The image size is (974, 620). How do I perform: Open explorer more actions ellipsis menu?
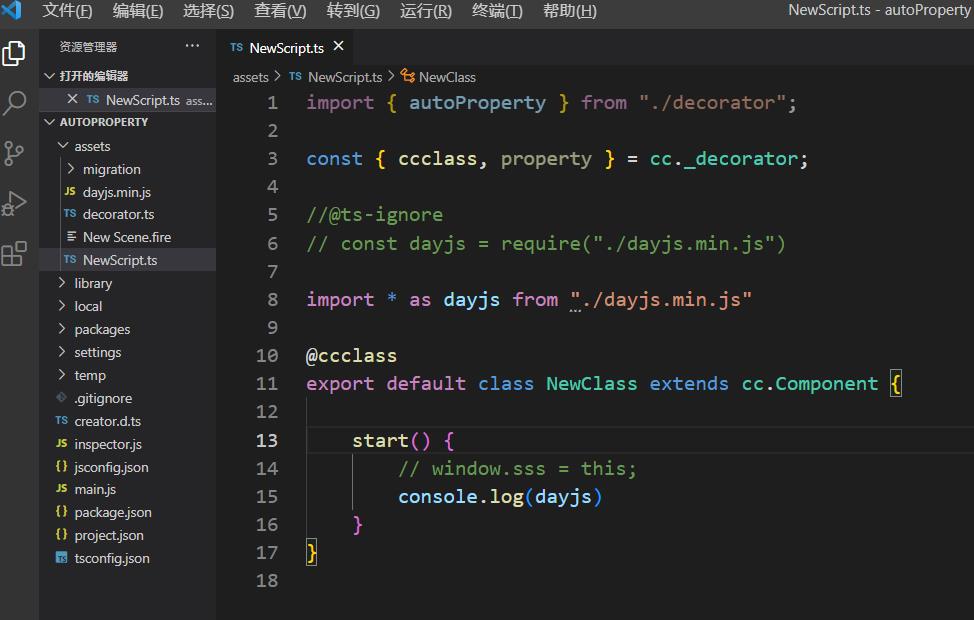(x=193, y=46)
